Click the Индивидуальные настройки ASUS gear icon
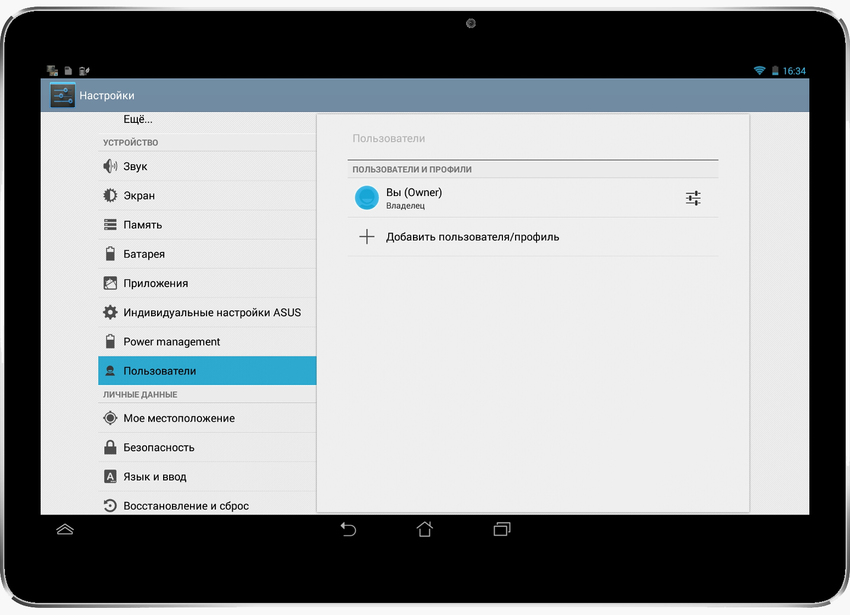Screen dimensions: 850x615 click(x=110, y=312)
